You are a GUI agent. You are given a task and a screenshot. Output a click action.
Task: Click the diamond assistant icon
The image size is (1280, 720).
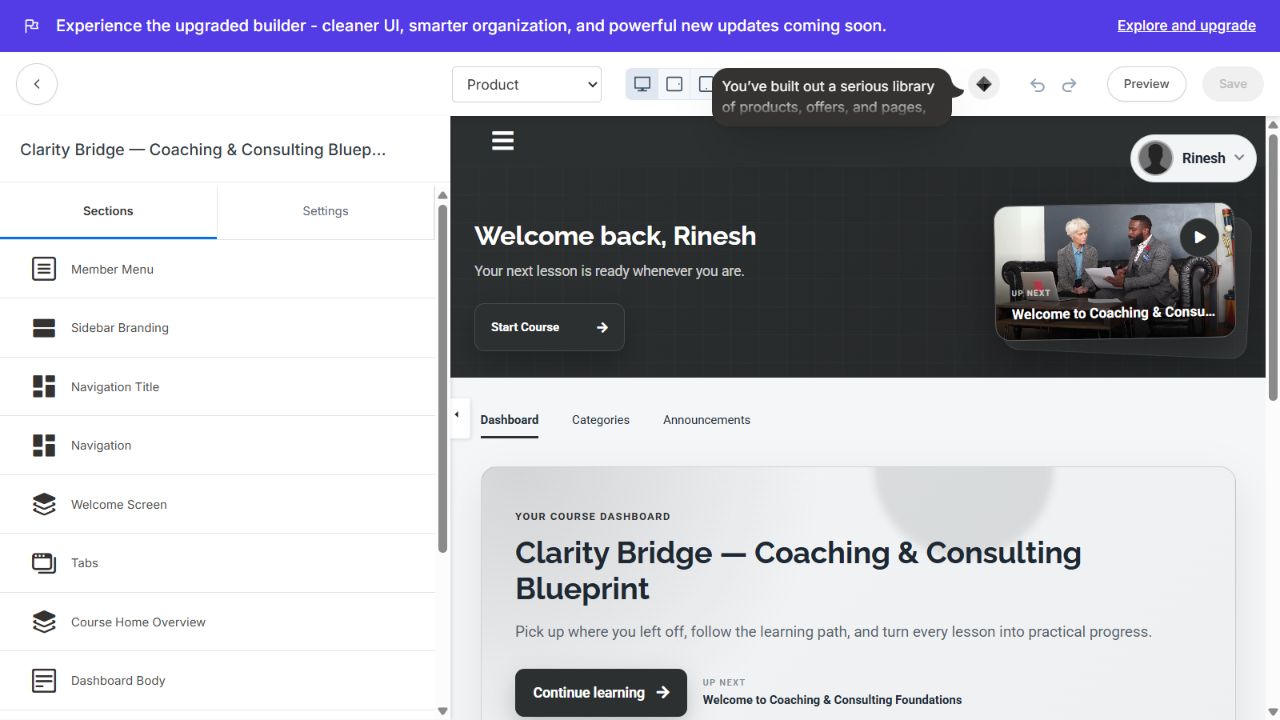coord(984,84)
